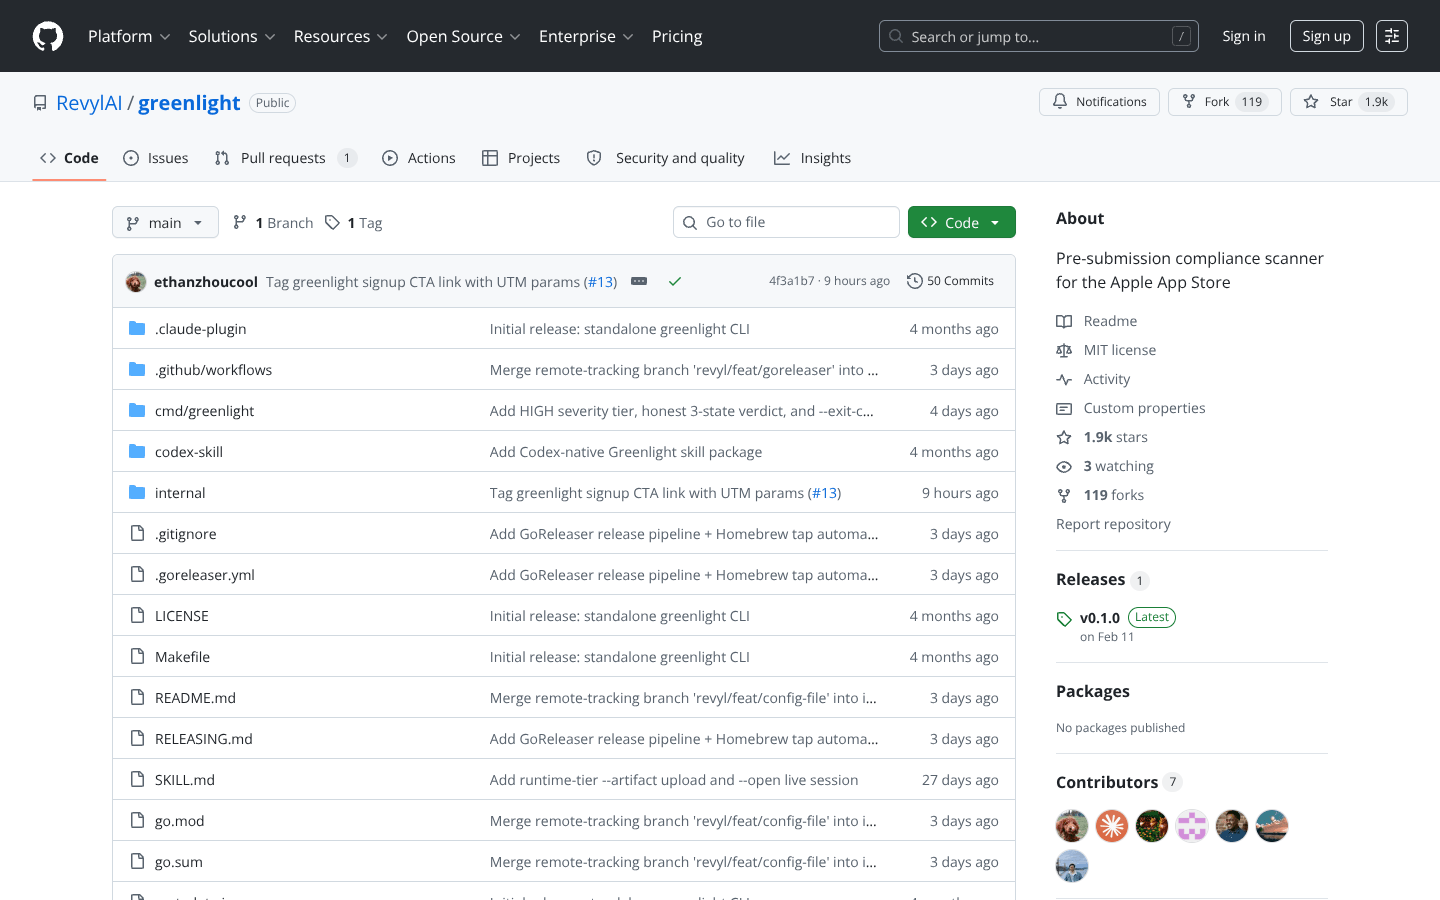Switch to the Insights tab

click(x=812, y=158)
